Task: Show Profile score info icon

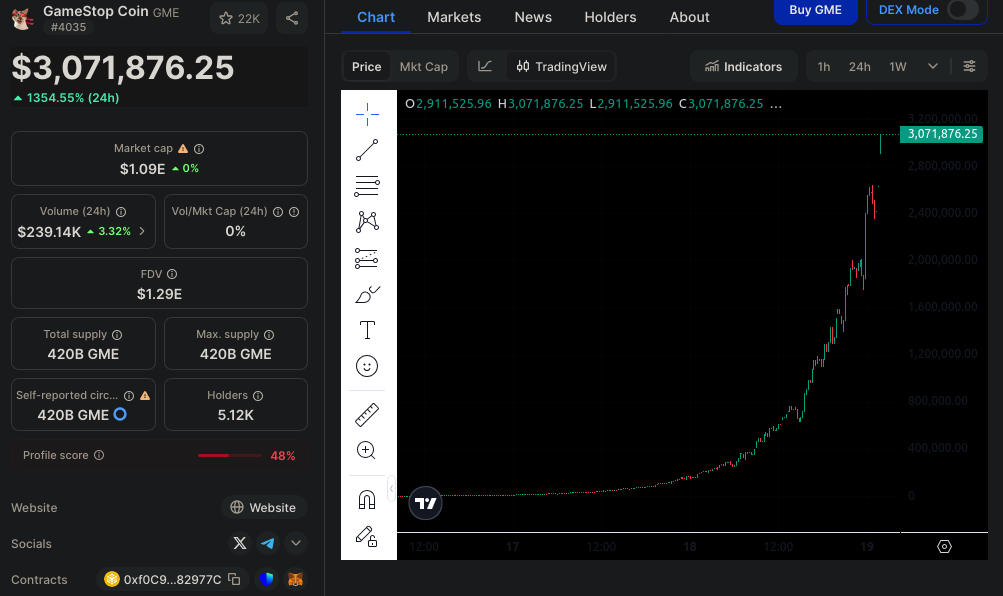Action: [99, 455]
